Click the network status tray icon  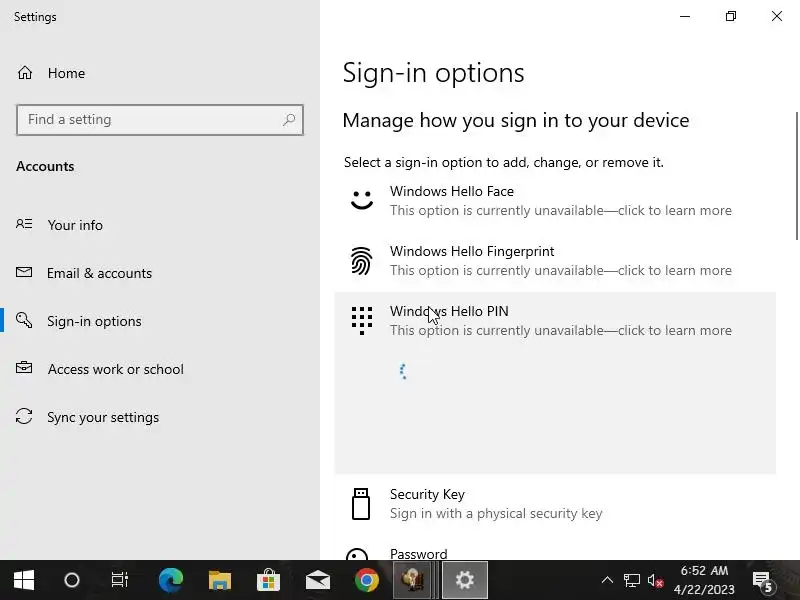632,580
